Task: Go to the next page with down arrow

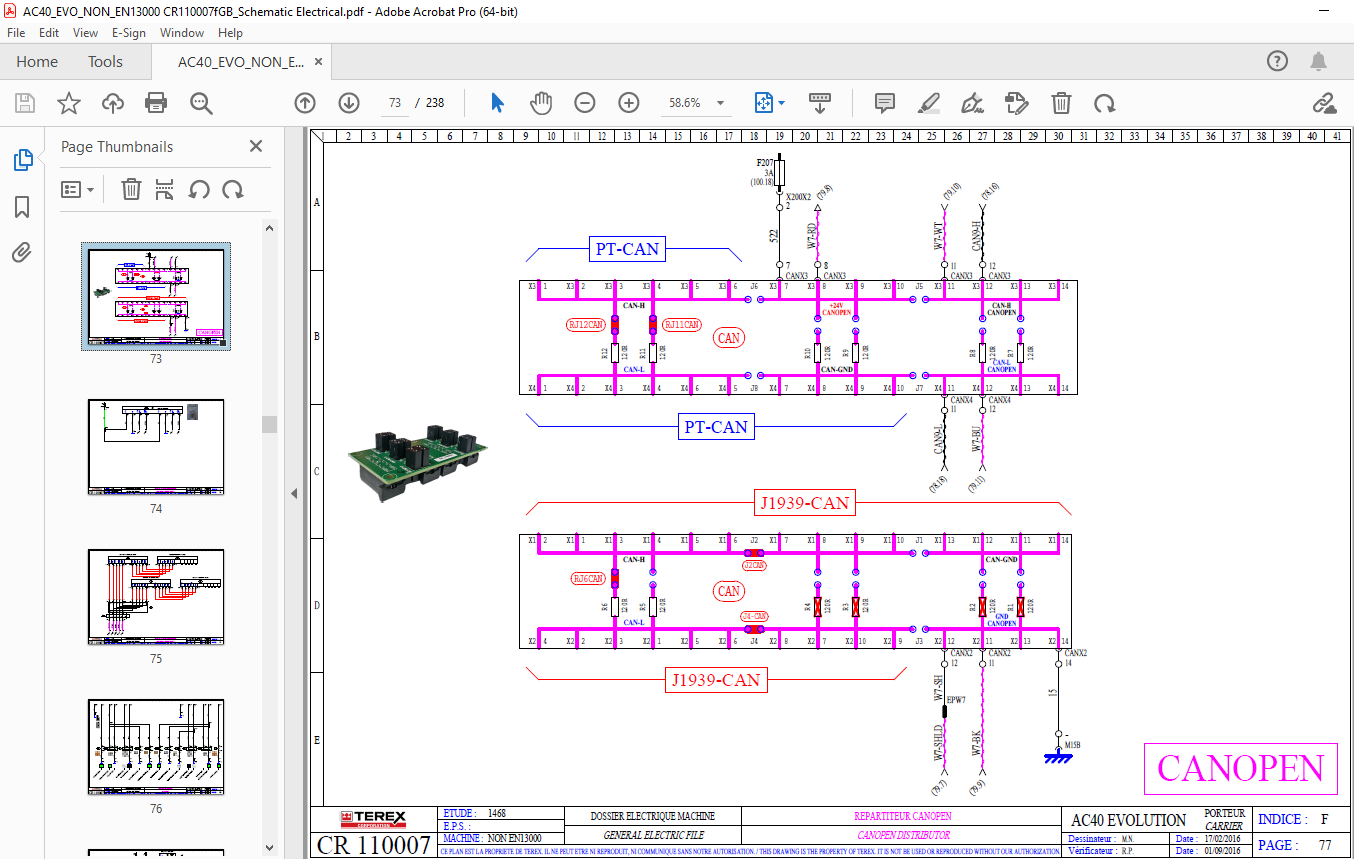Action: tap(349, 103)
